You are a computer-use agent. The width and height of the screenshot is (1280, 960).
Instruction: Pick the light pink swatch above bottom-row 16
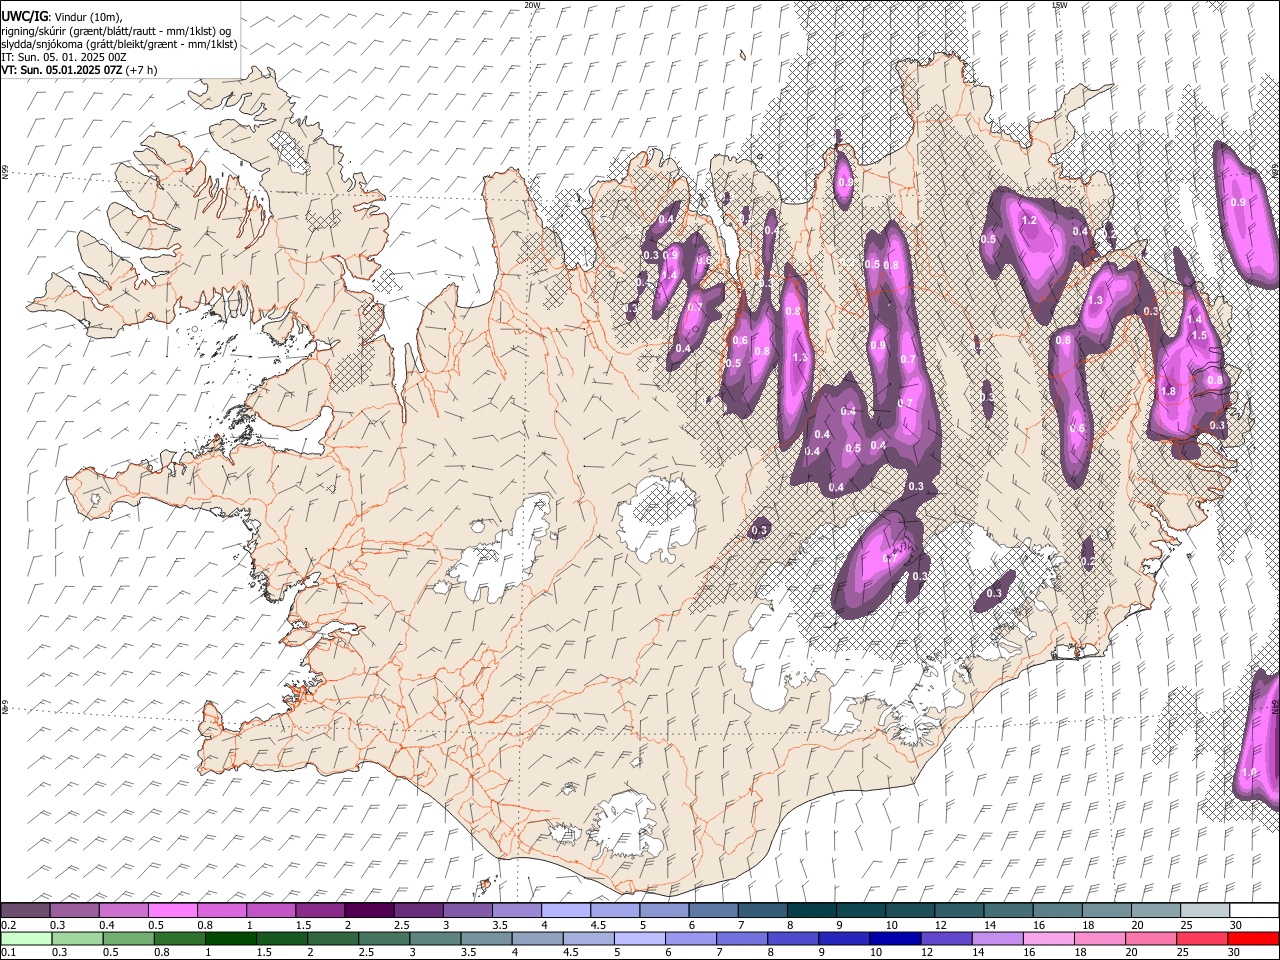point(1049,938)
